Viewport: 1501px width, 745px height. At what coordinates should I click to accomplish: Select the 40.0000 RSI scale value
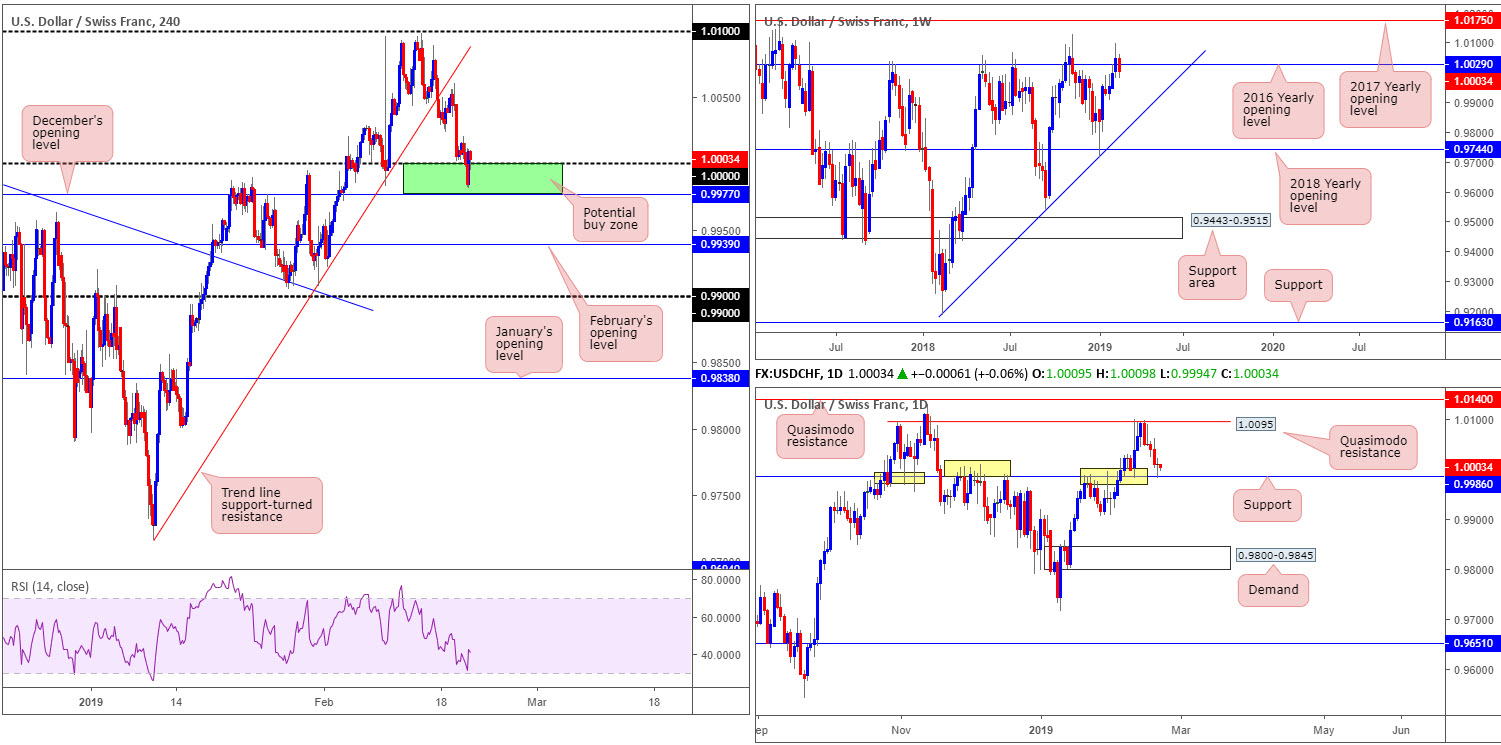(719, 655)
